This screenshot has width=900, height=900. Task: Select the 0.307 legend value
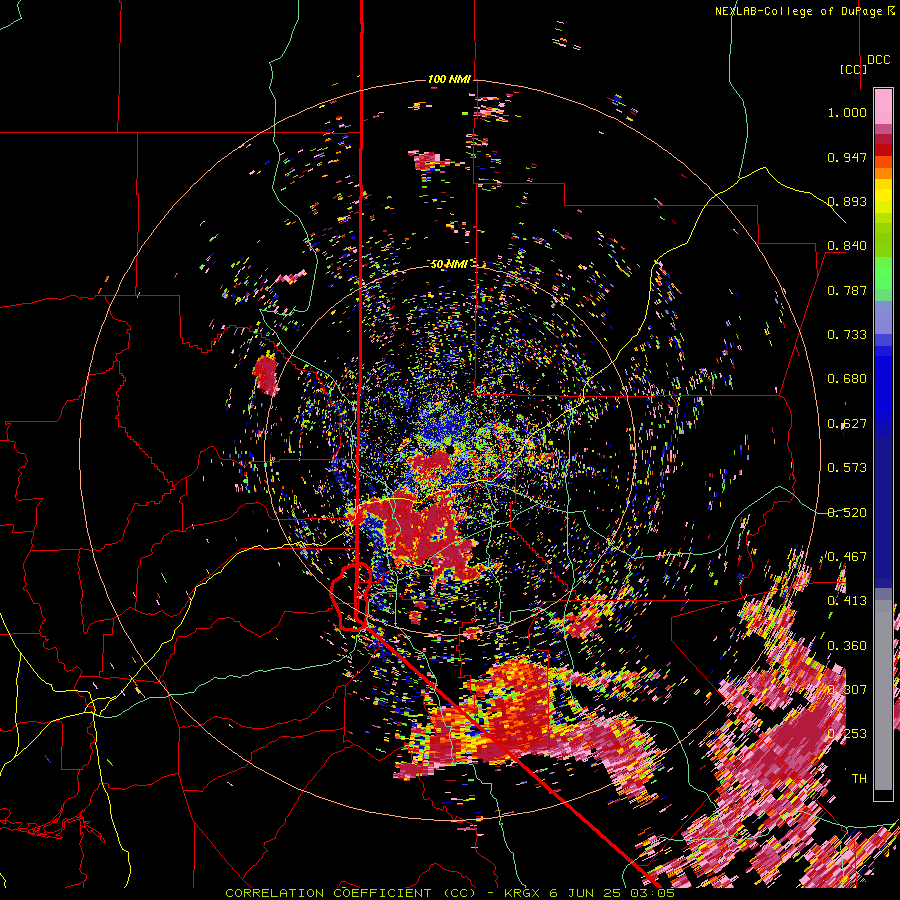point(847,690)
